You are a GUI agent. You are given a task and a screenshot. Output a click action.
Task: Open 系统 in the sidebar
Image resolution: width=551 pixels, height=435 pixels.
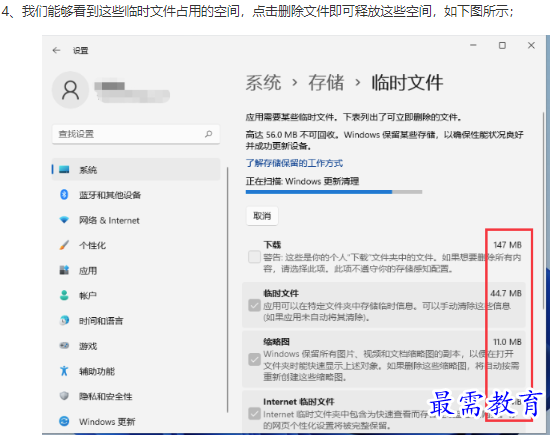pos(136,170)
